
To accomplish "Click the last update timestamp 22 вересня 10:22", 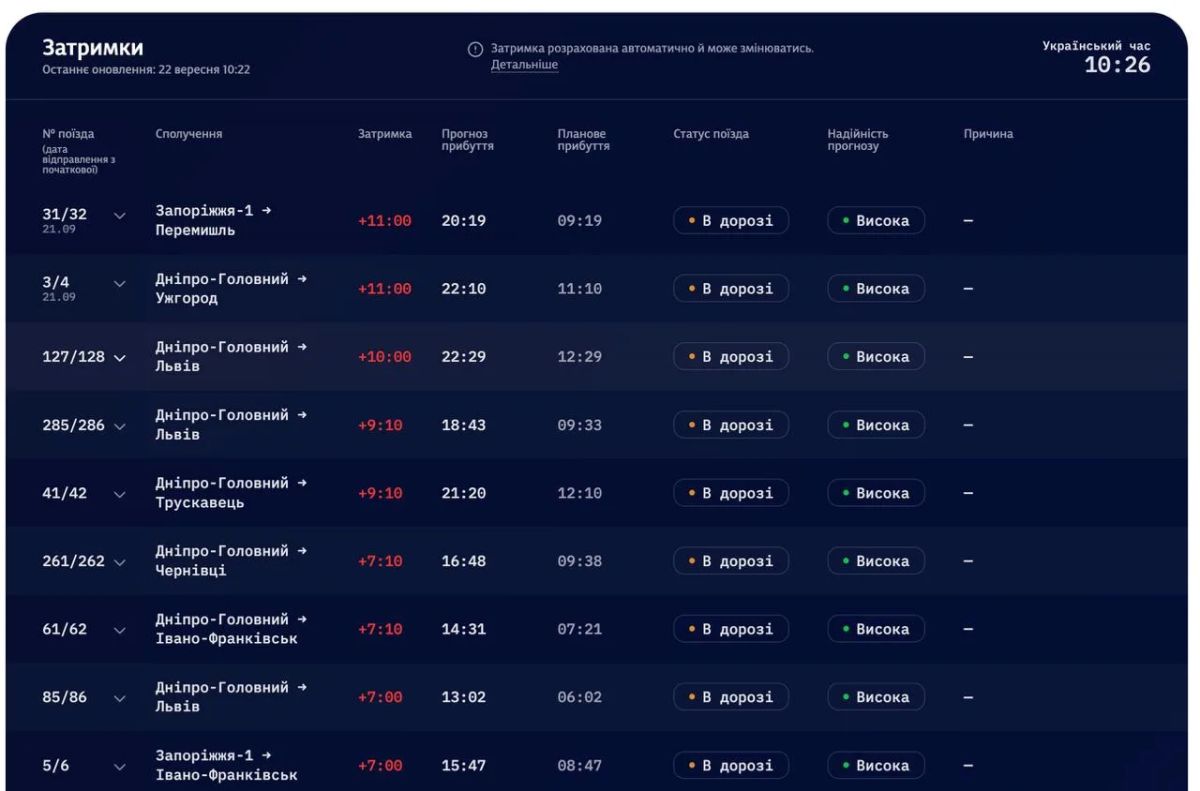I will [x=204, y=70].
